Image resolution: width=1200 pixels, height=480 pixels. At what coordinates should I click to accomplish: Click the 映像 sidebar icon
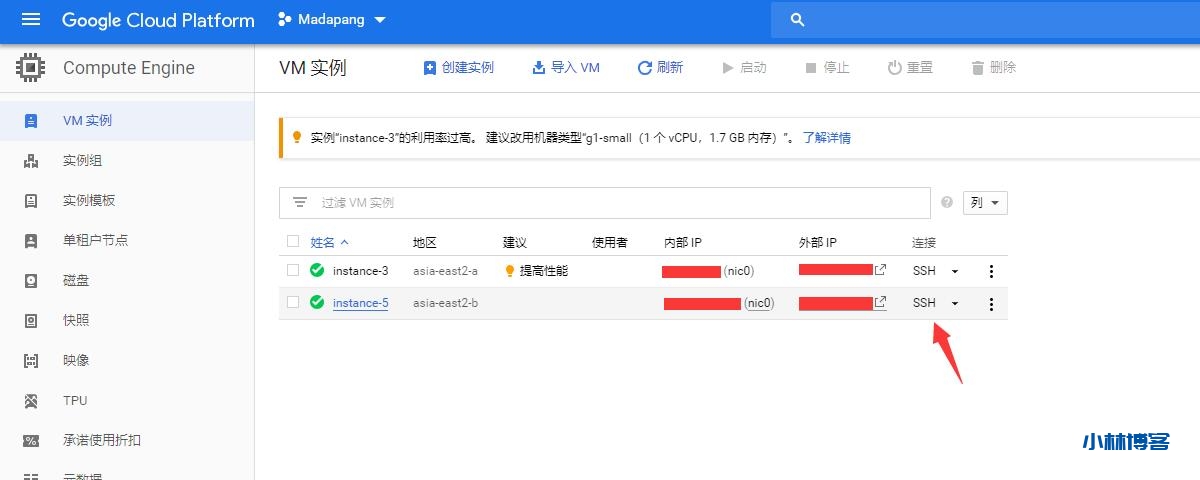pos(31,361)
